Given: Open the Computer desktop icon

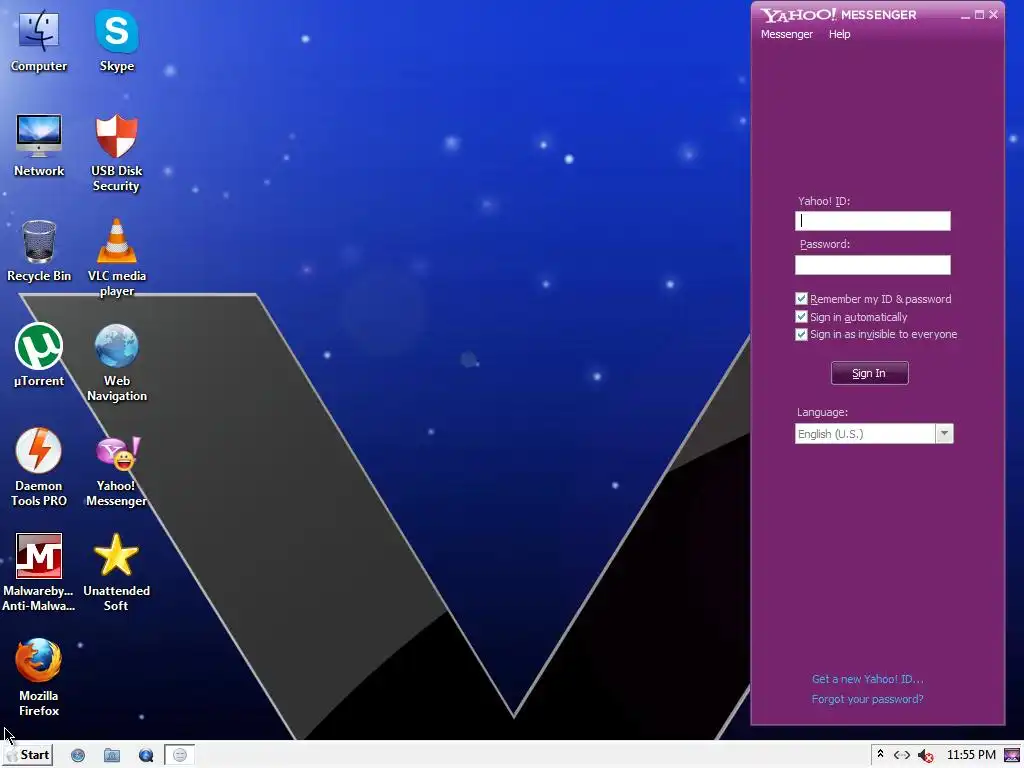Looking at the screenshot, I should pyautogui.click(x=39, y=41).
